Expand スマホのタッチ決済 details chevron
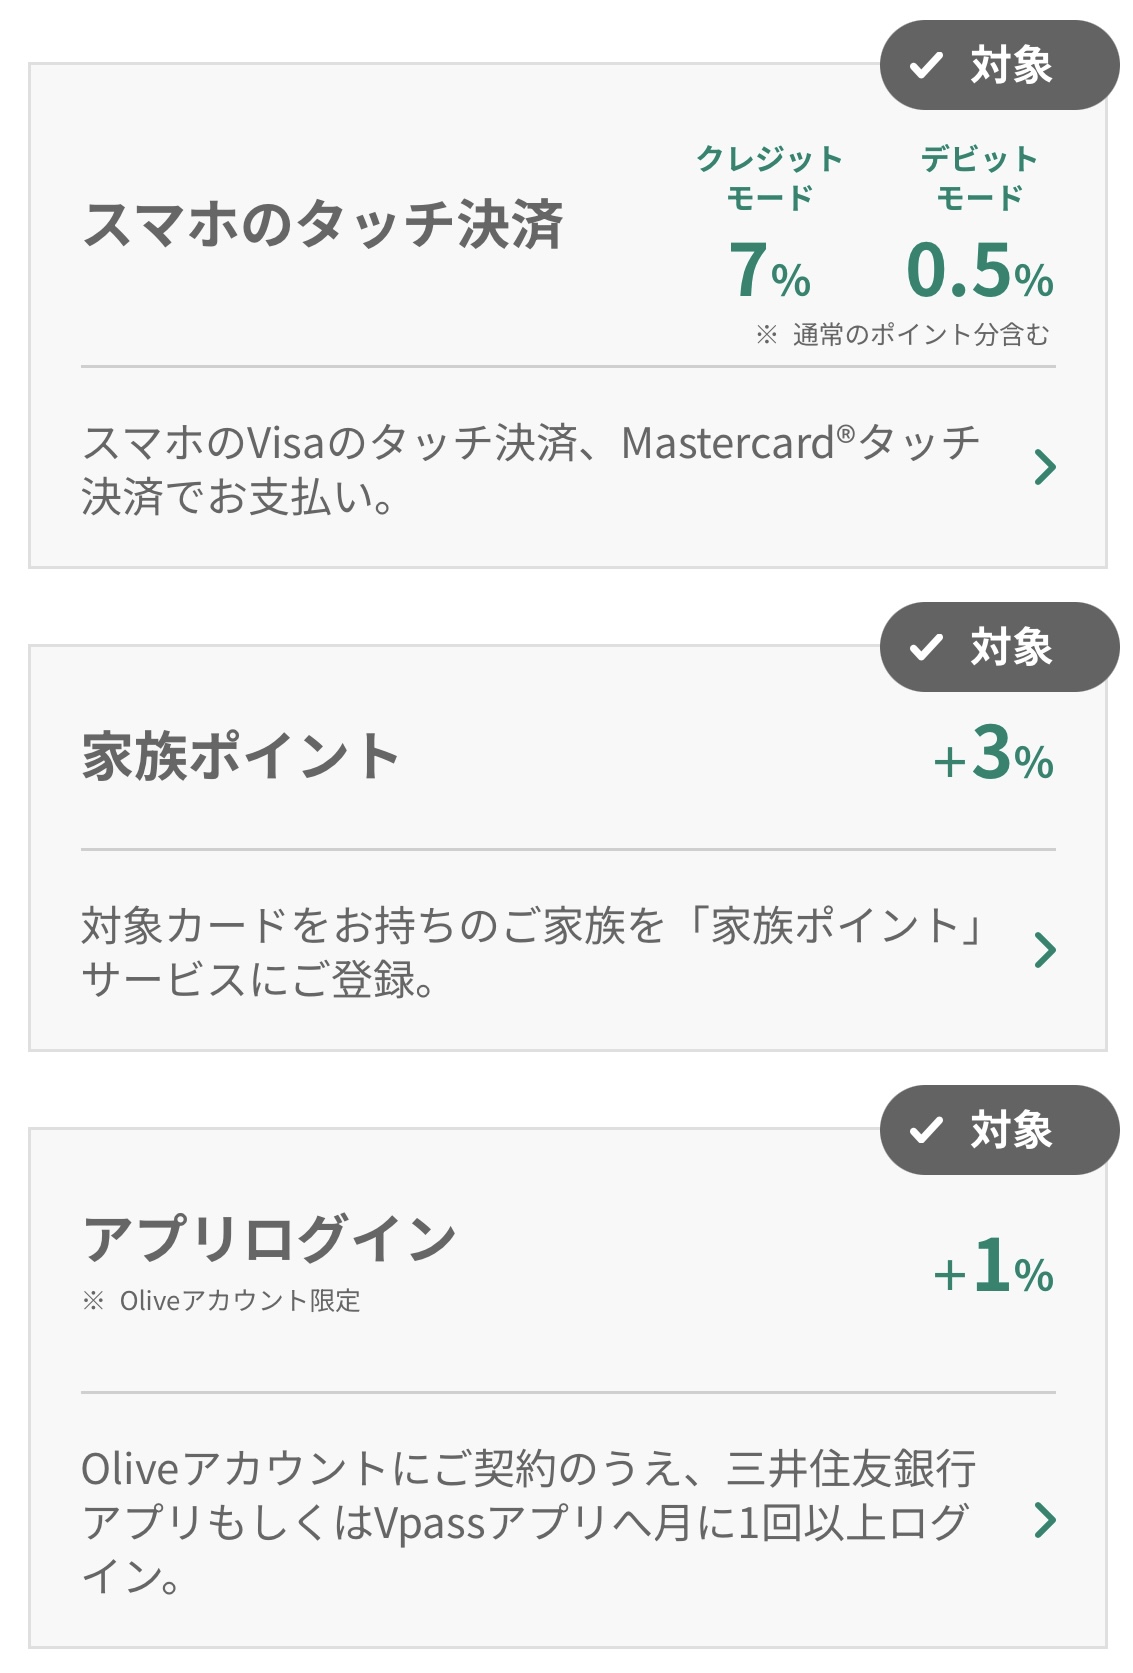The image size is (1133, 1673). (x=1045, y=467)
